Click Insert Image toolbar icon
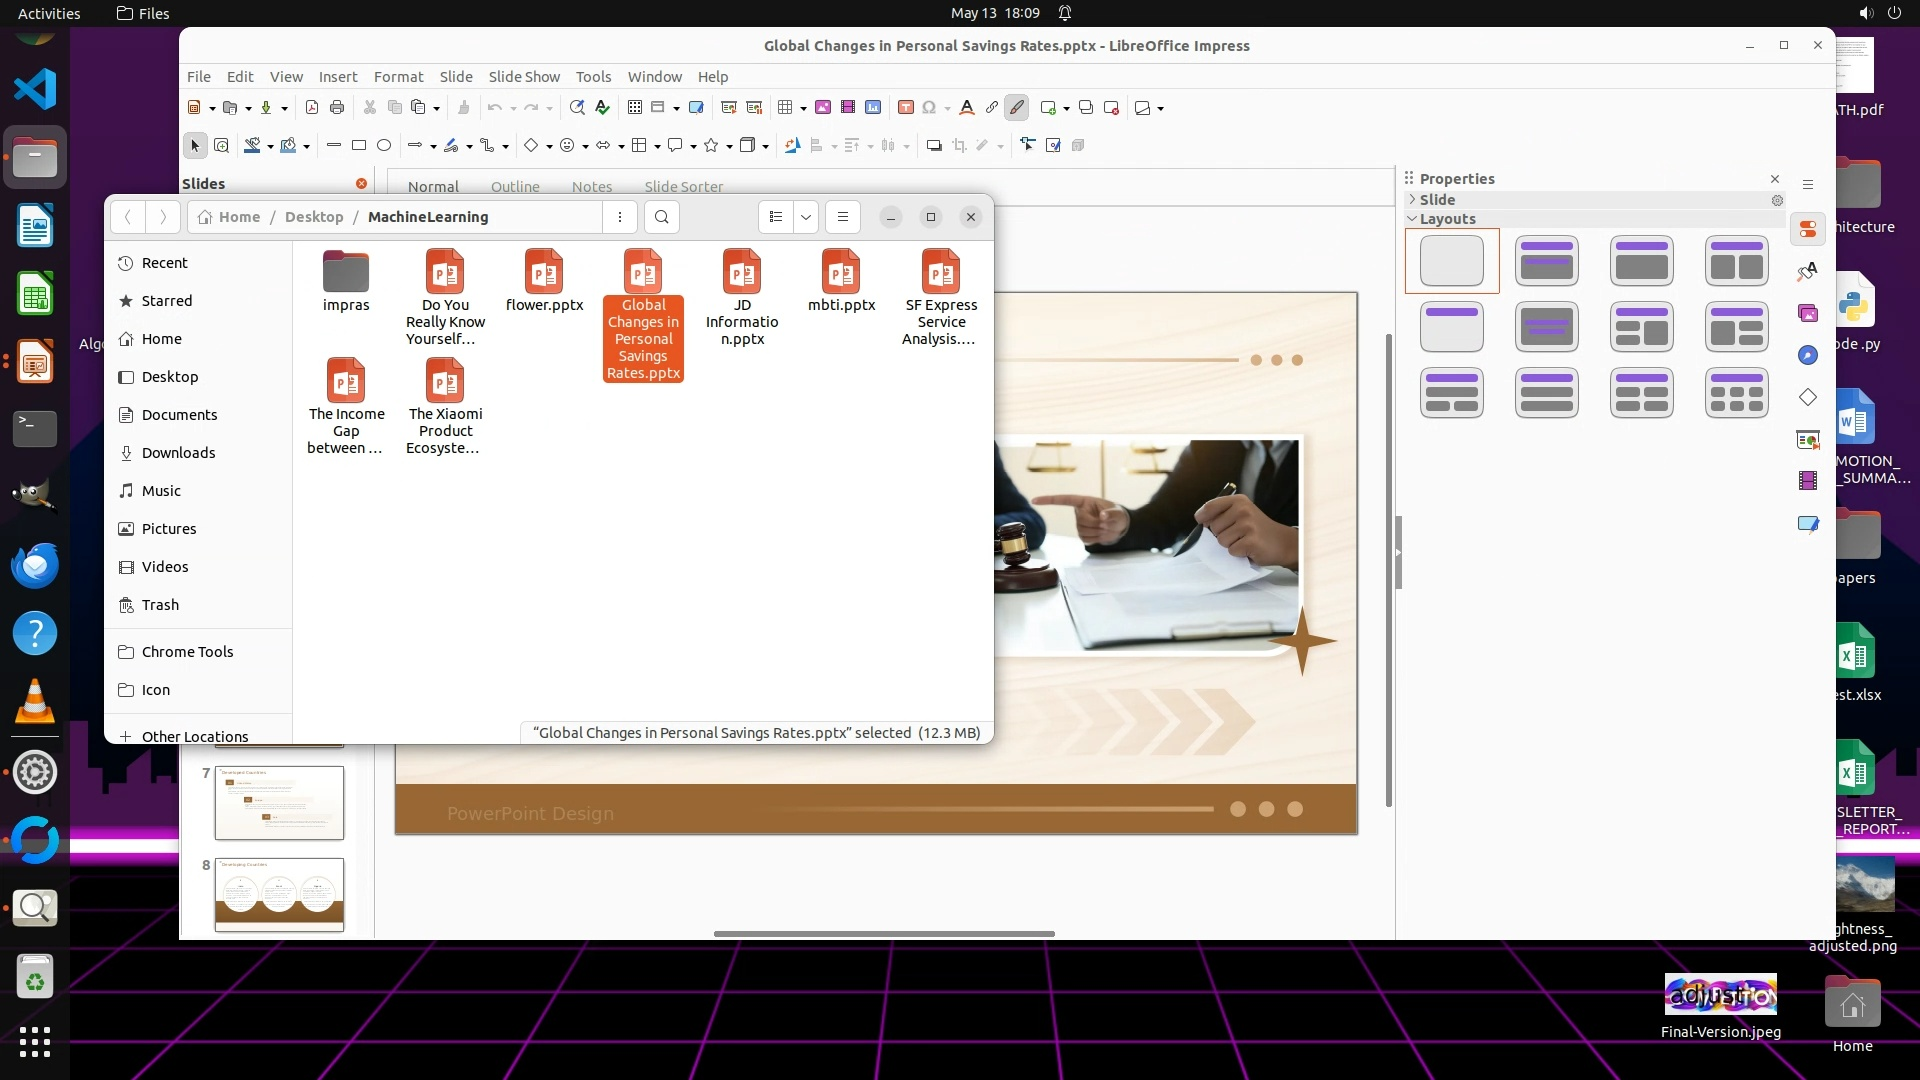Image resolution: width=1920 pixels, height=1080 pixels. (x=823, y=108)
